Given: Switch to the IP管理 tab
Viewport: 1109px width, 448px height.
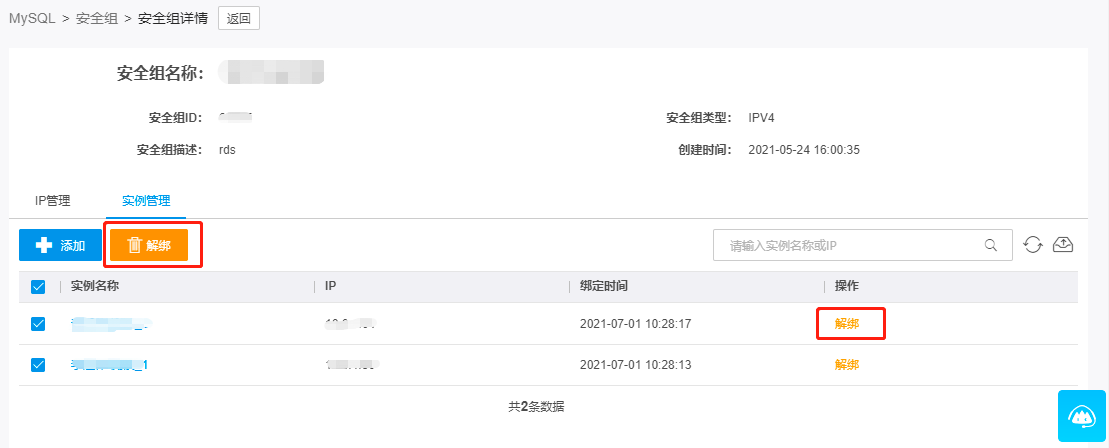Looking at the screenshot, I should point(53,201).
